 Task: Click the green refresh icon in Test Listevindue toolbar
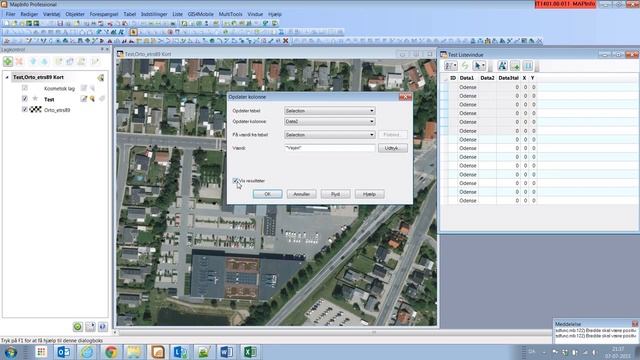click(465, 66)
